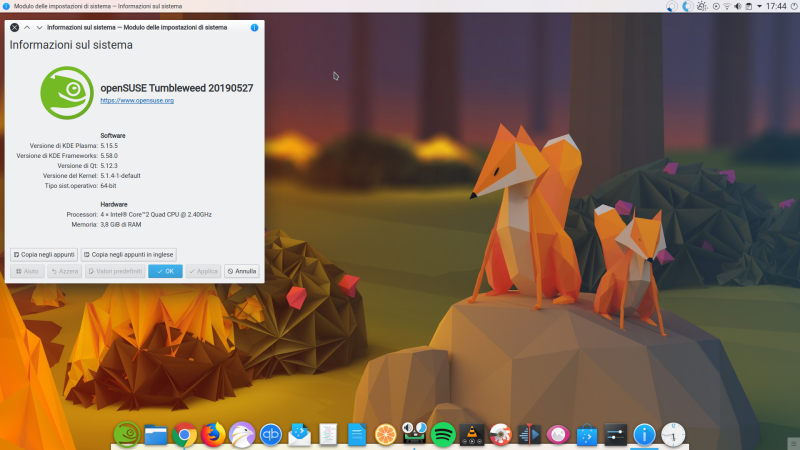Image resolution: width=800 pixels, height=450 pixels.
Task: Open the analog clock dock icon
Action: tap(673, 435)
